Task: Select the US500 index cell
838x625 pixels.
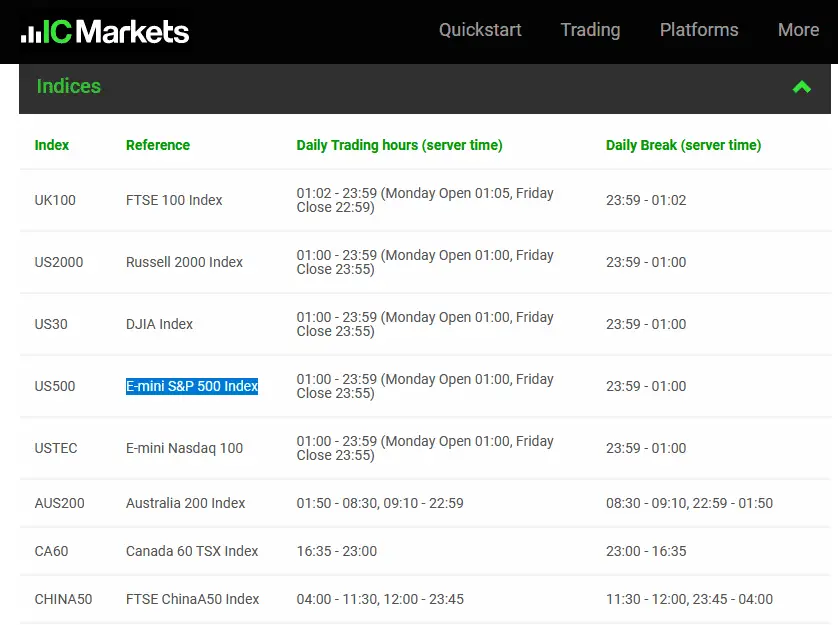Action: pos(55,386)
